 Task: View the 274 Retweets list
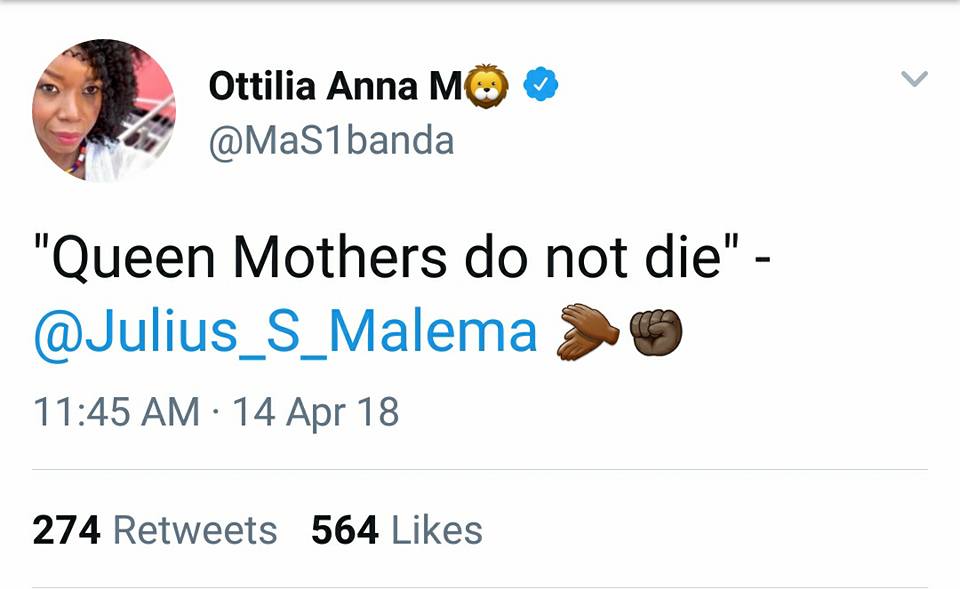click(x=155, y=530)
